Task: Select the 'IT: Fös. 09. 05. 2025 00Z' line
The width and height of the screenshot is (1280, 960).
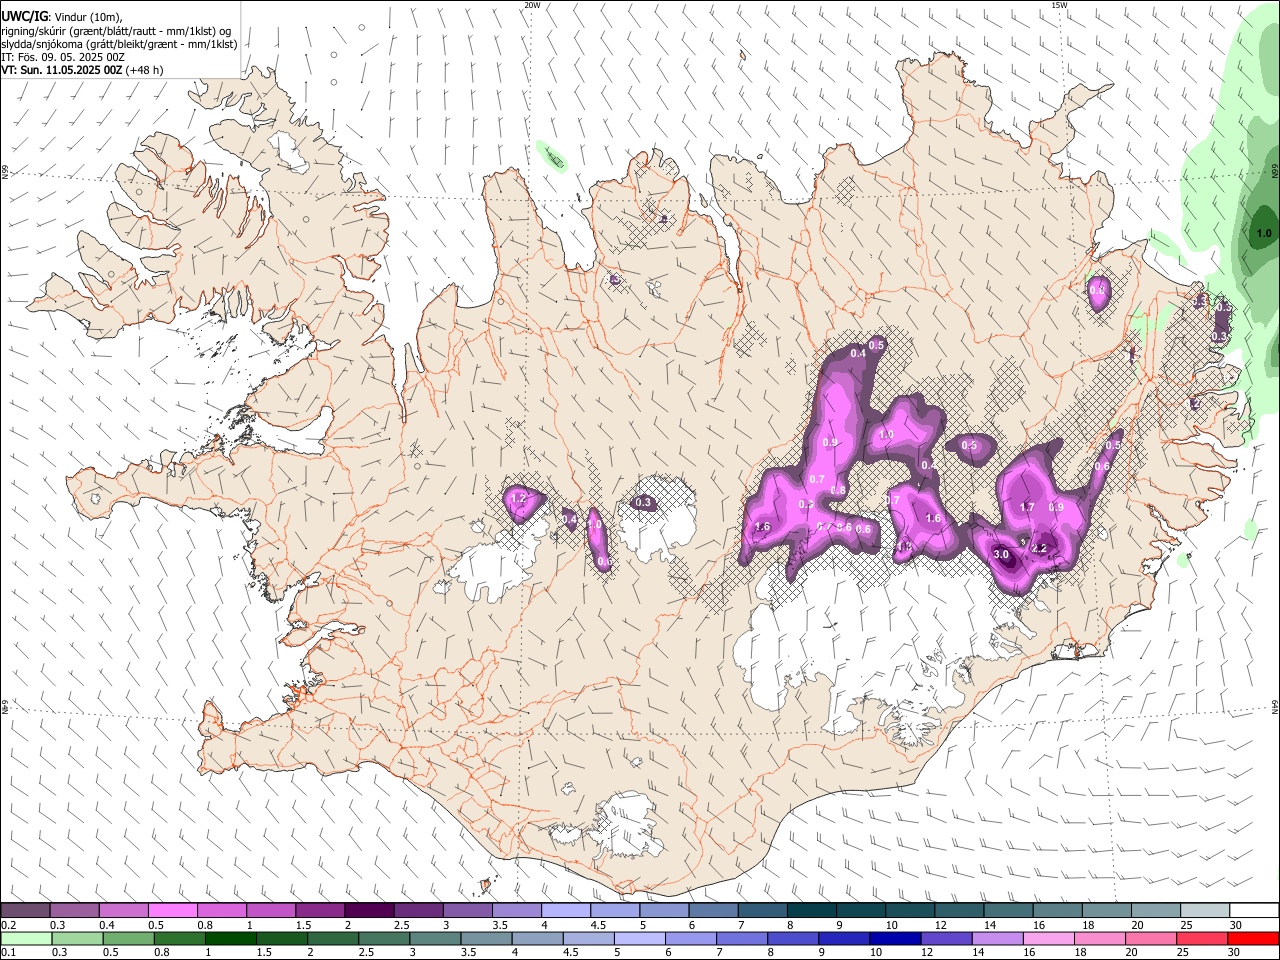Action: click(63, 57)
